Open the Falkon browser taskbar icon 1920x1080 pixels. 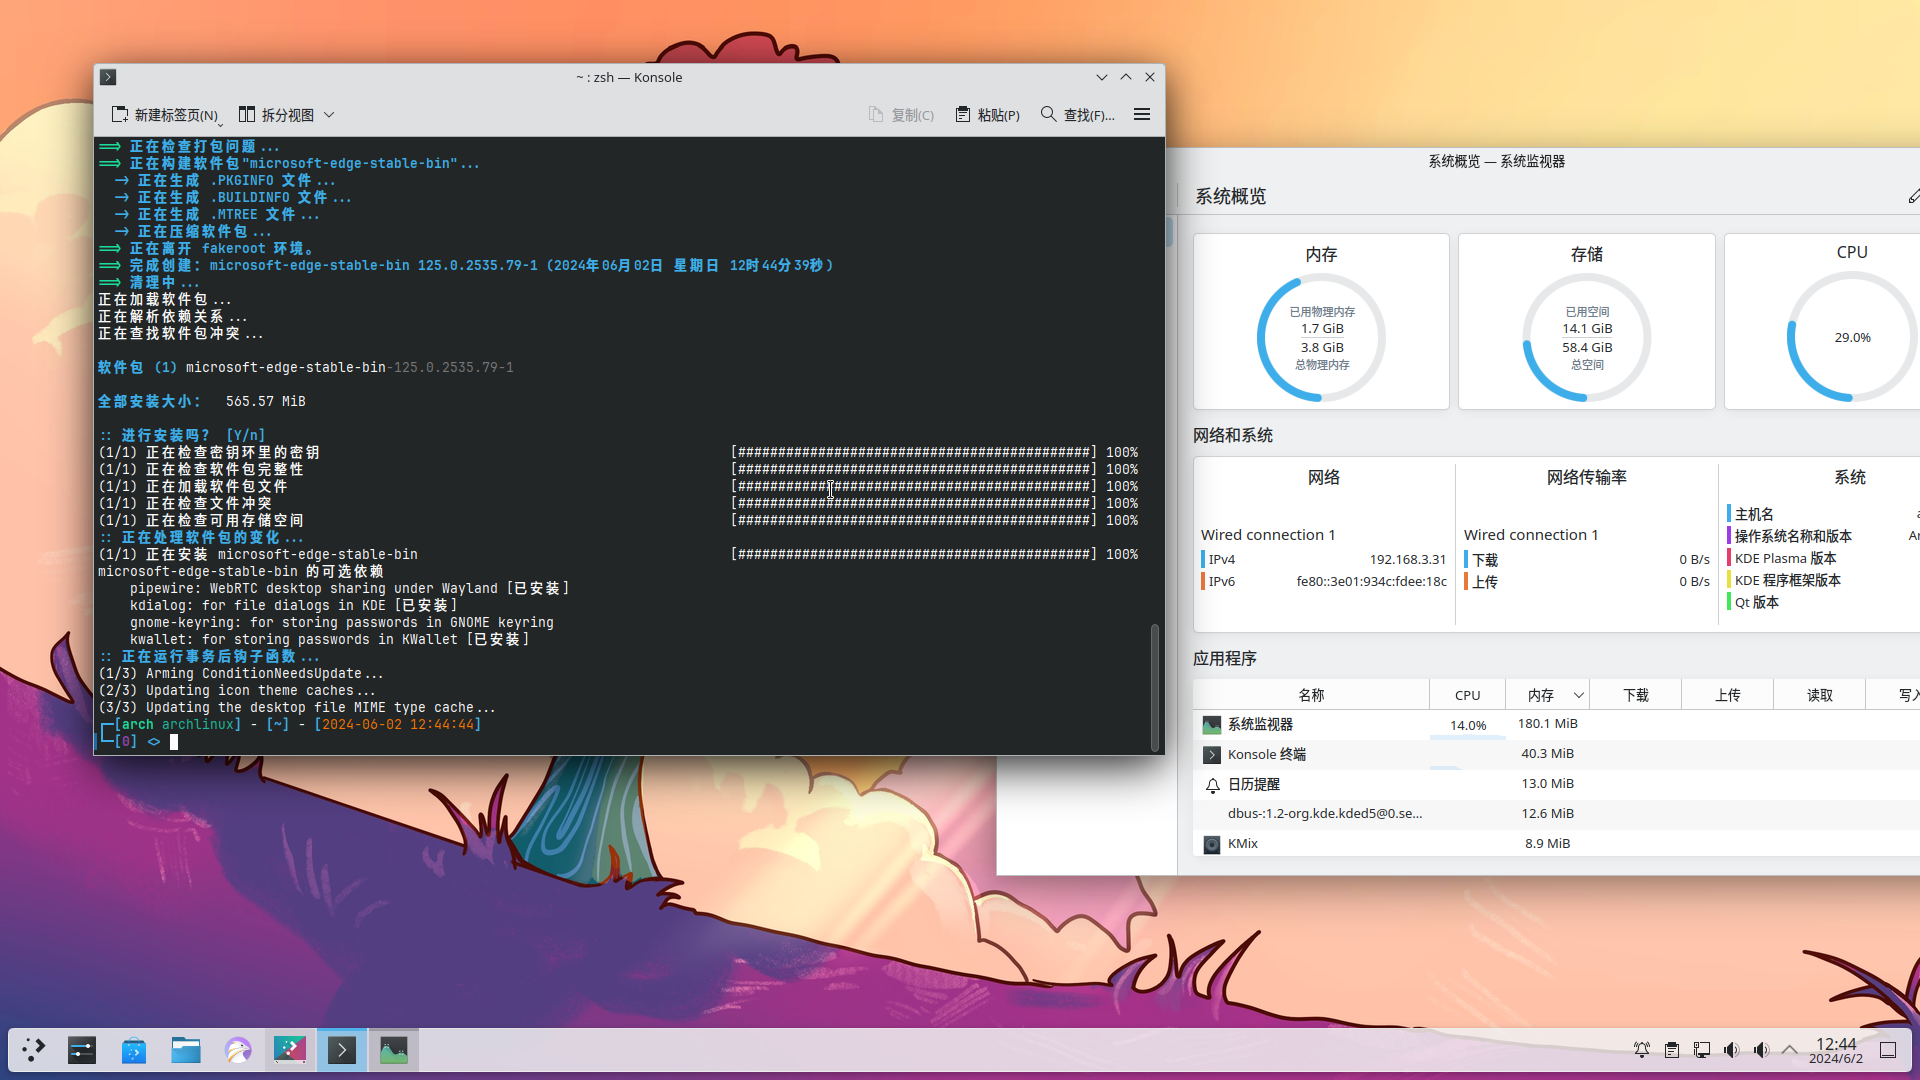pyautogui.click(x=238, y=1050)
